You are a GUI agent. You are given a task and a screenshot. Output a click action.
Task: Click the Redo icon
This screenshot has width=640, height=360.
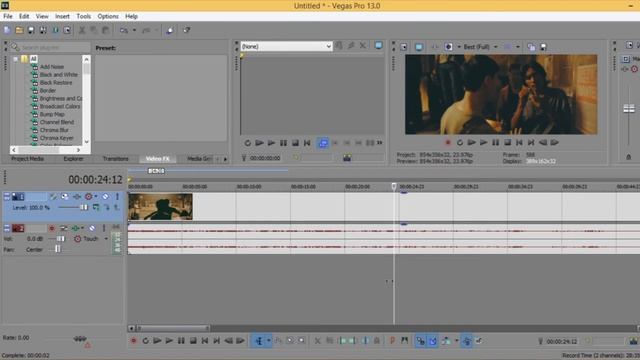click(146, 30)
